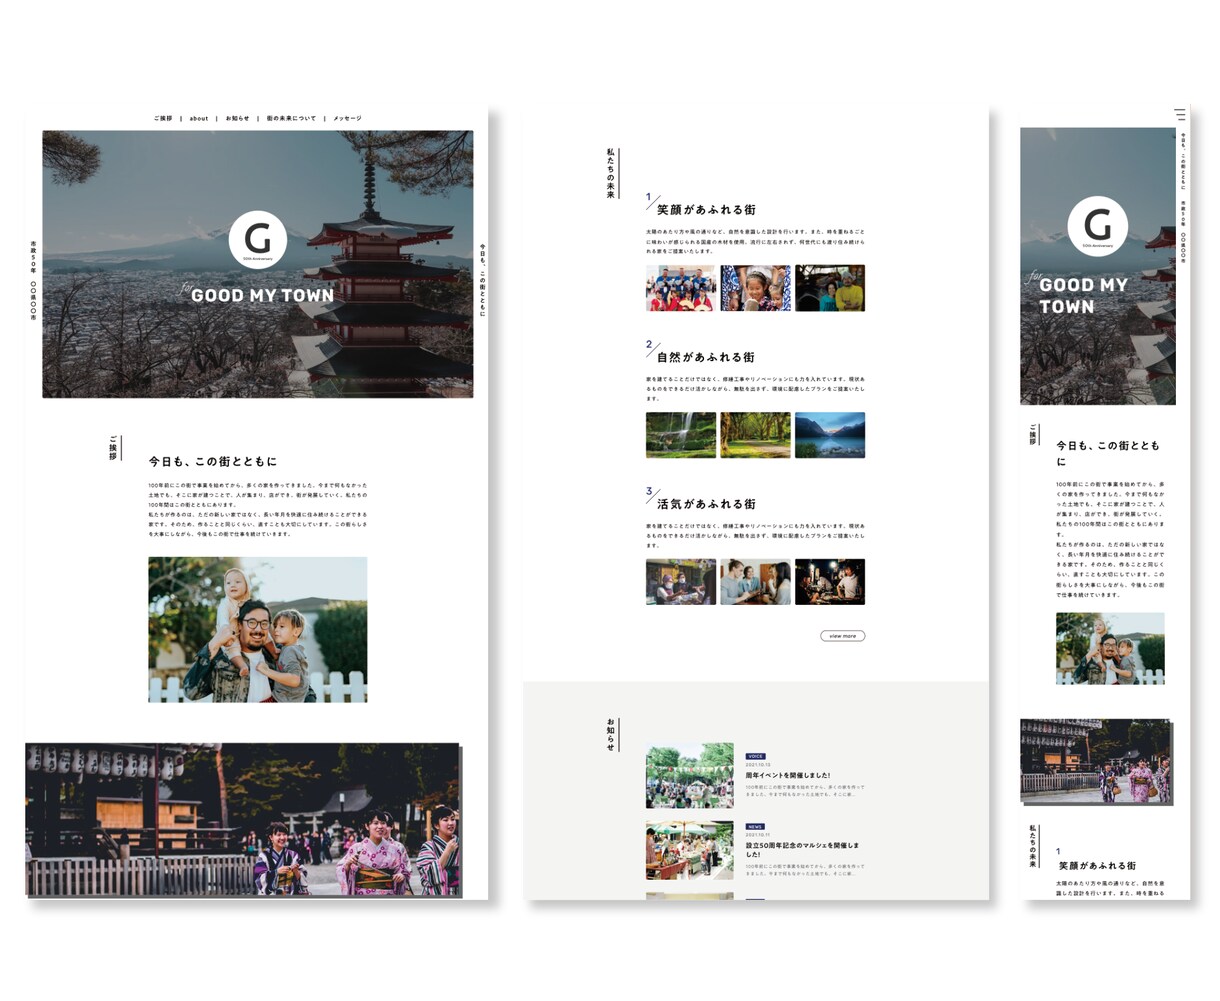This screenshot has height=1001, width=1220.
Task: Open the article 設立50周年記念のマルシェを開催しました!
Action: 802,850
